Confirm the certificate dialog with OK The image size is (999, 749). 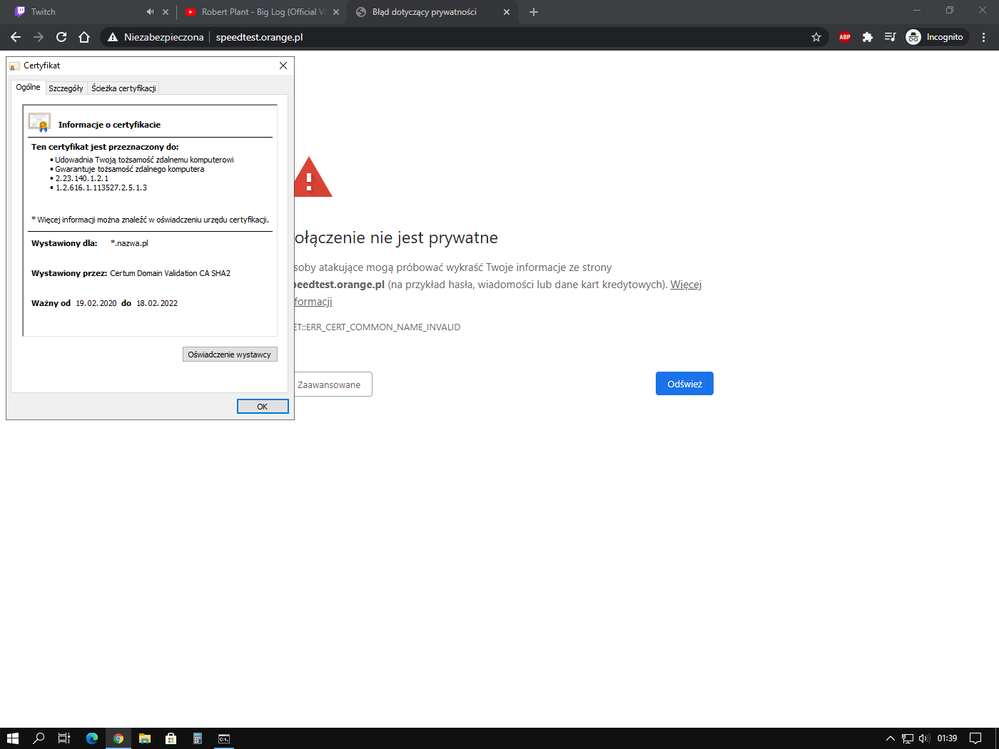pos(262,406)
